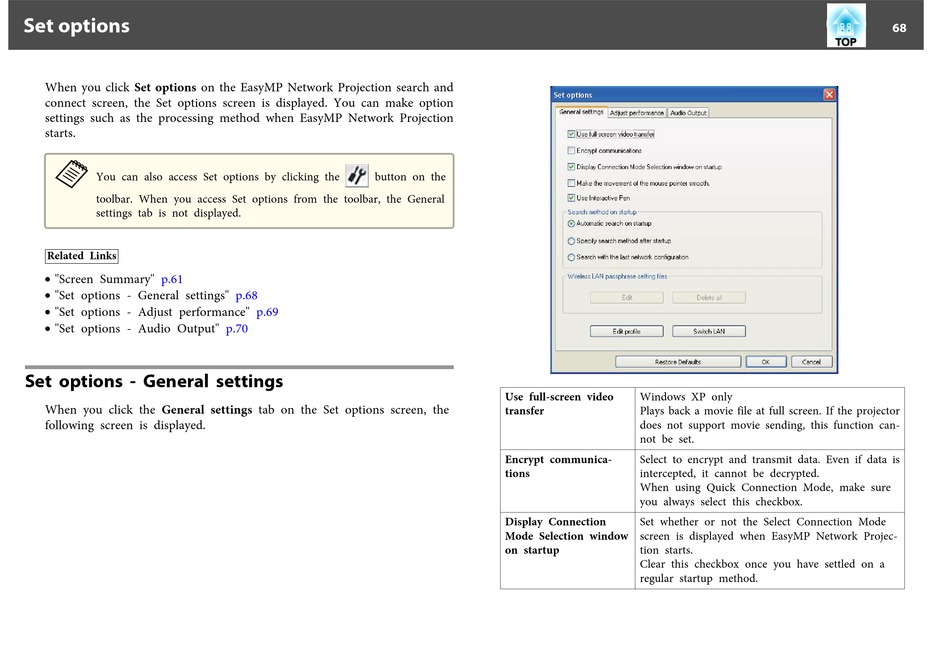
Task: Toggle Display Connection Mode Selection window on startup
Action: click(571, 167)
